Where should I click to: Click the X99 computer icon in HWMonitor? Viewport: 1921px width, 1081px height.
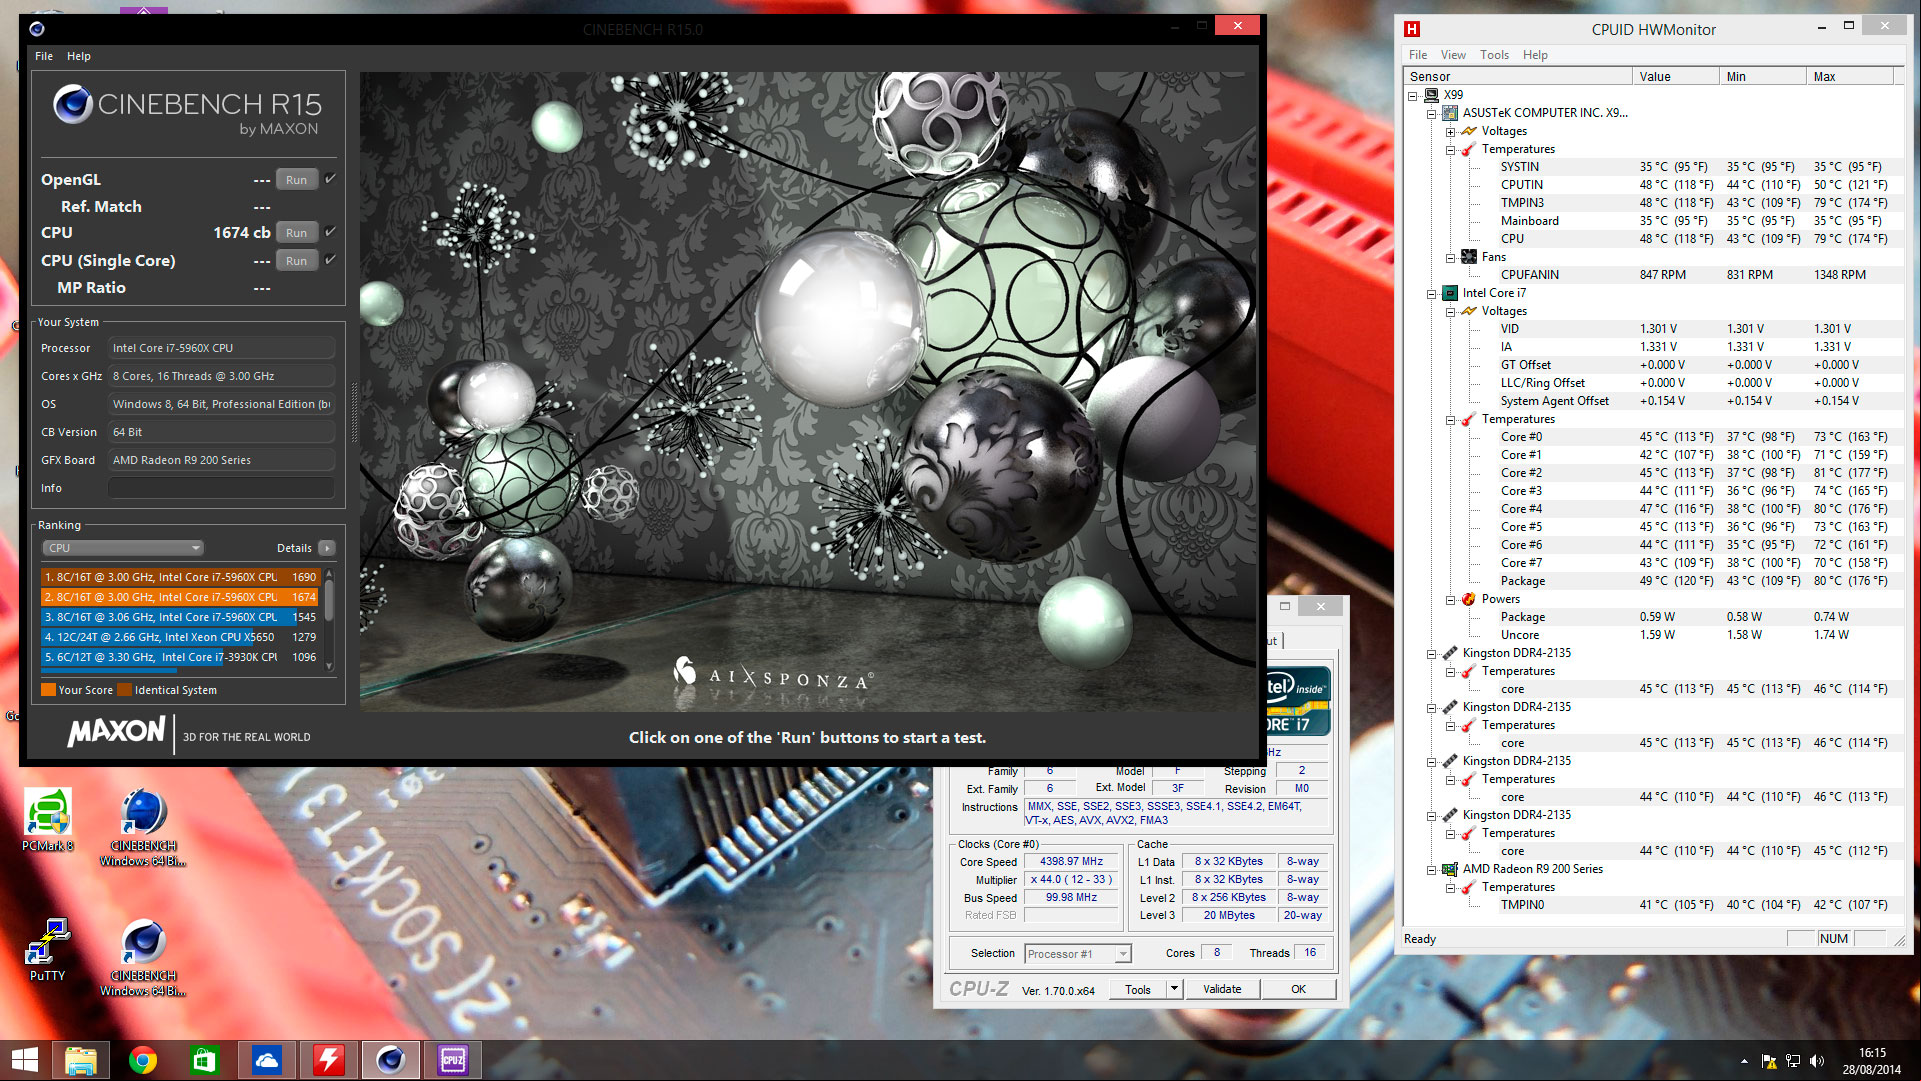coord(1431,95)
